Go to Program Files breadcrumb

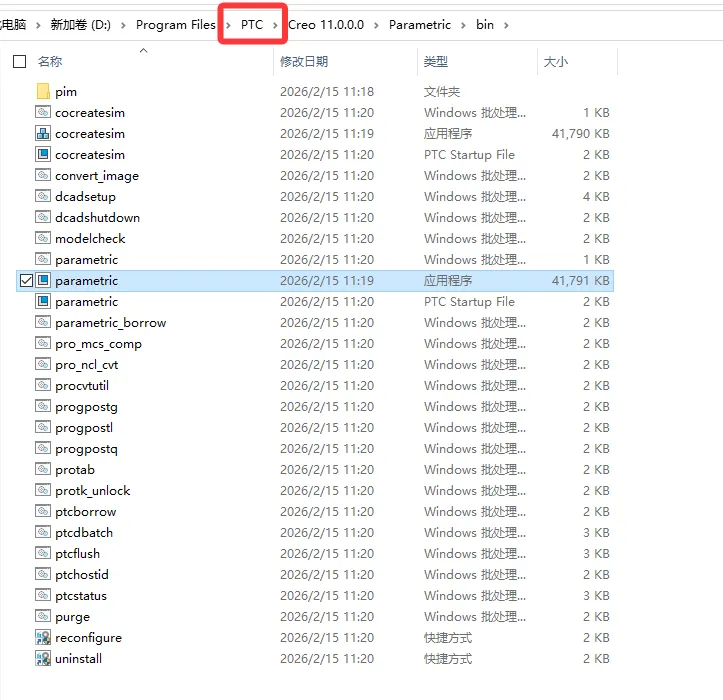click(175, 24)
